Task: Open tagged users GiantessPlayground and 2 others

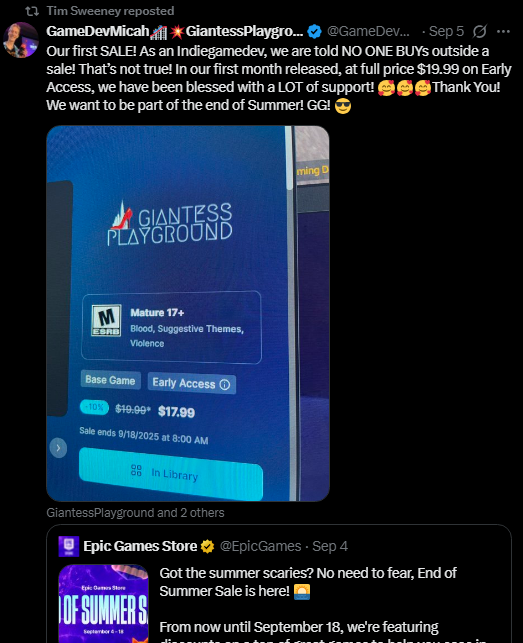Action: [x=135, y=513]
